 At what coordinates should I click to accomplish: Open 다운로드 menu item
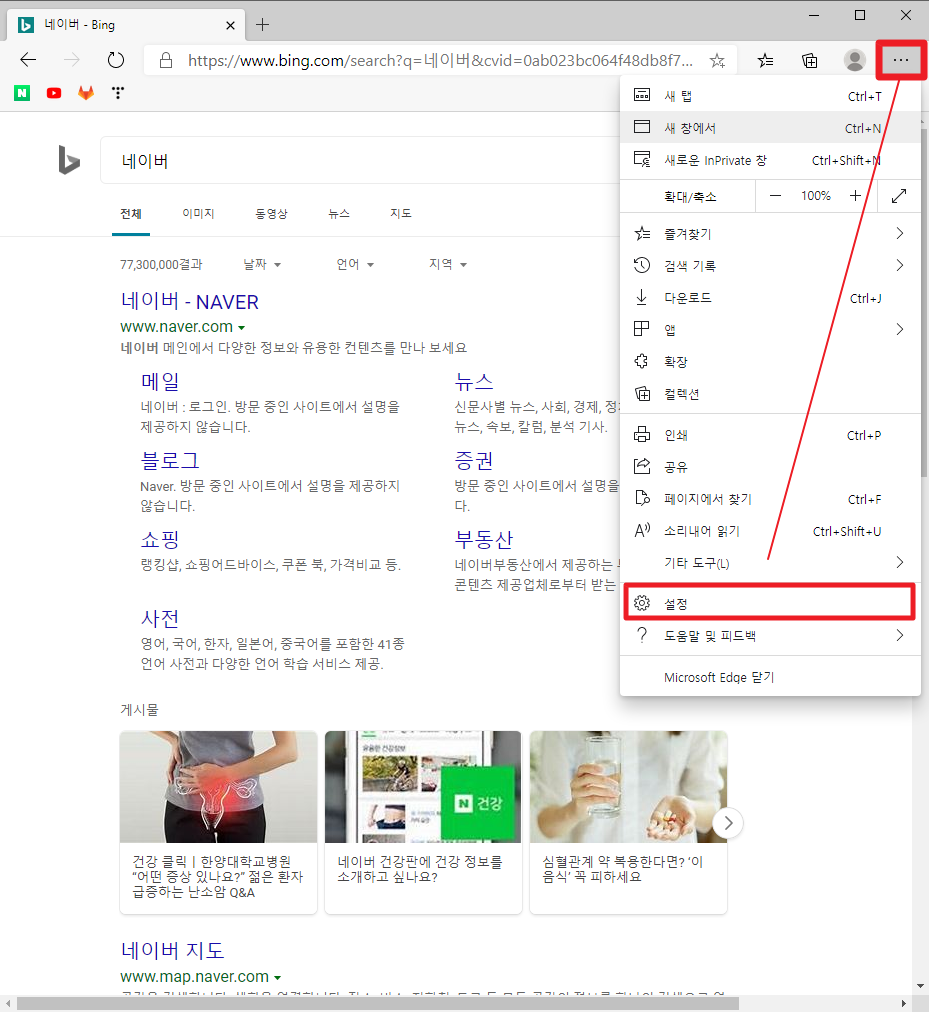(x=770, y=298)
